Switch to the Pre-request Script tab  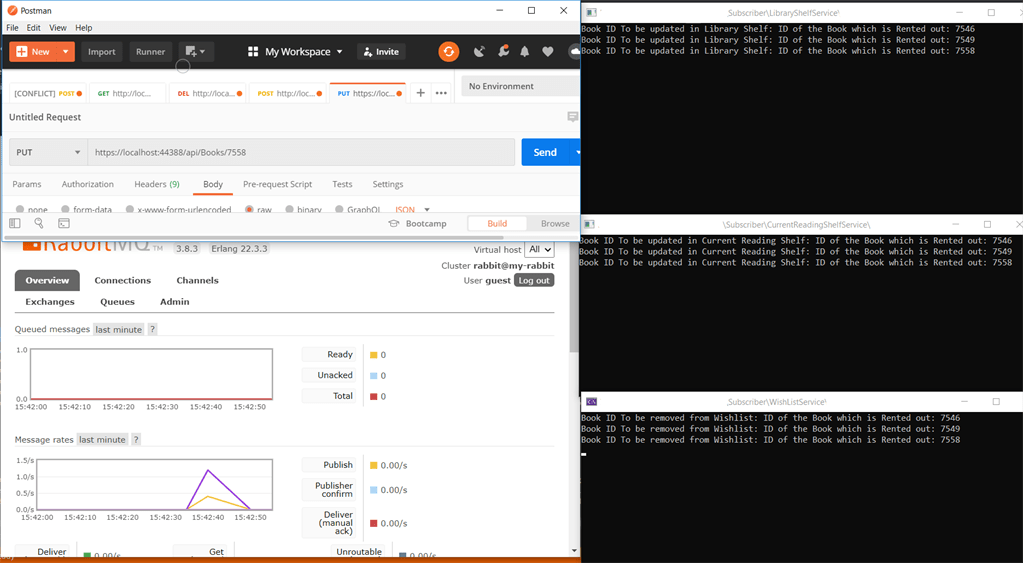click(x=277, y=184)
